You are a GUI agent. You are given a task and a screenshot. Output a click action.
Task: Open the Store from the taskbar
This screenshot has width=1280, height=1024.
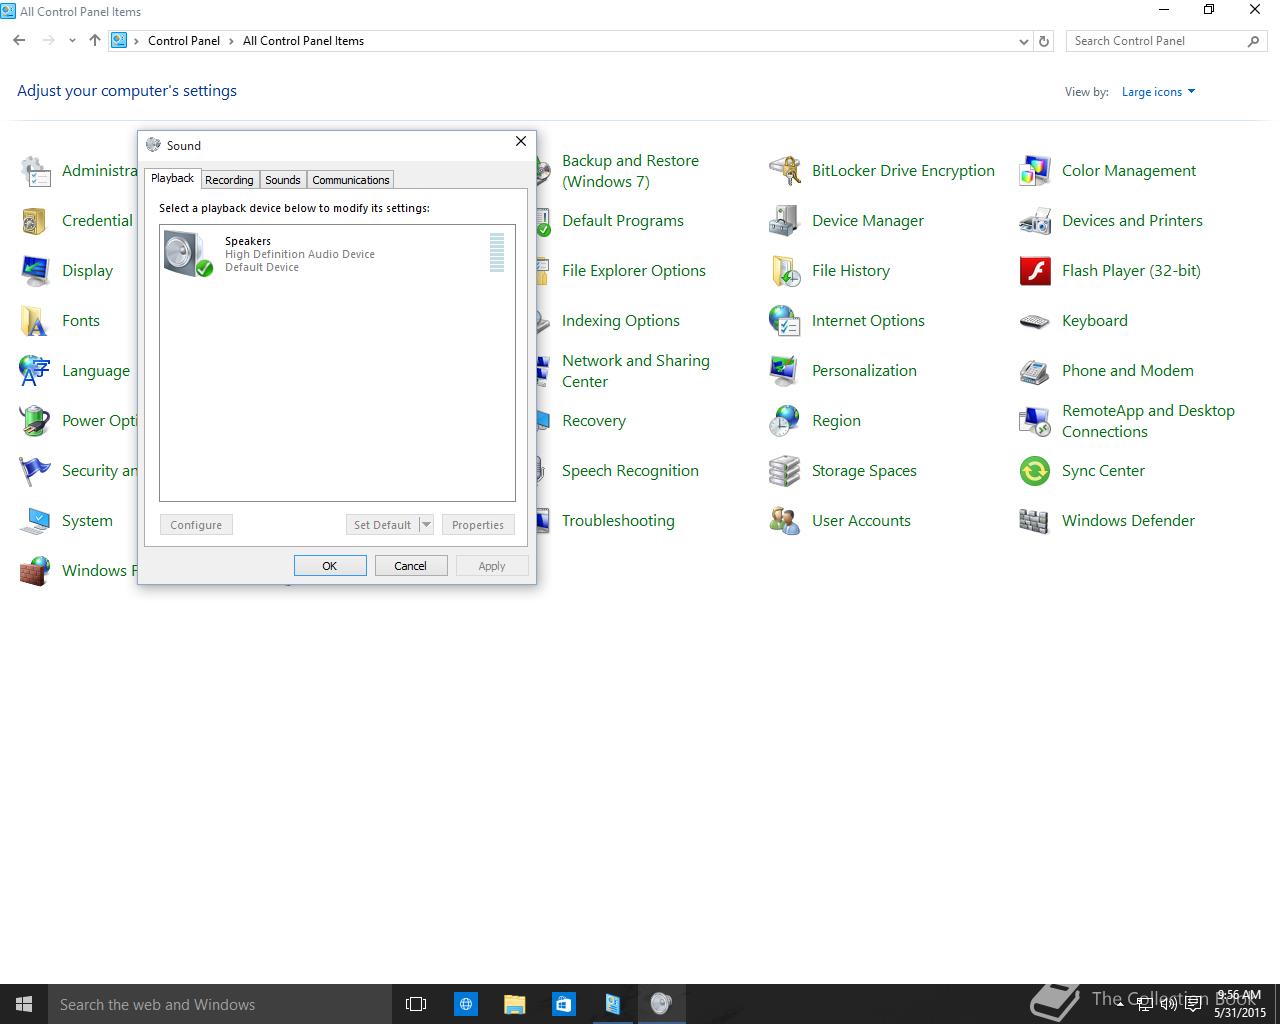563,1004
